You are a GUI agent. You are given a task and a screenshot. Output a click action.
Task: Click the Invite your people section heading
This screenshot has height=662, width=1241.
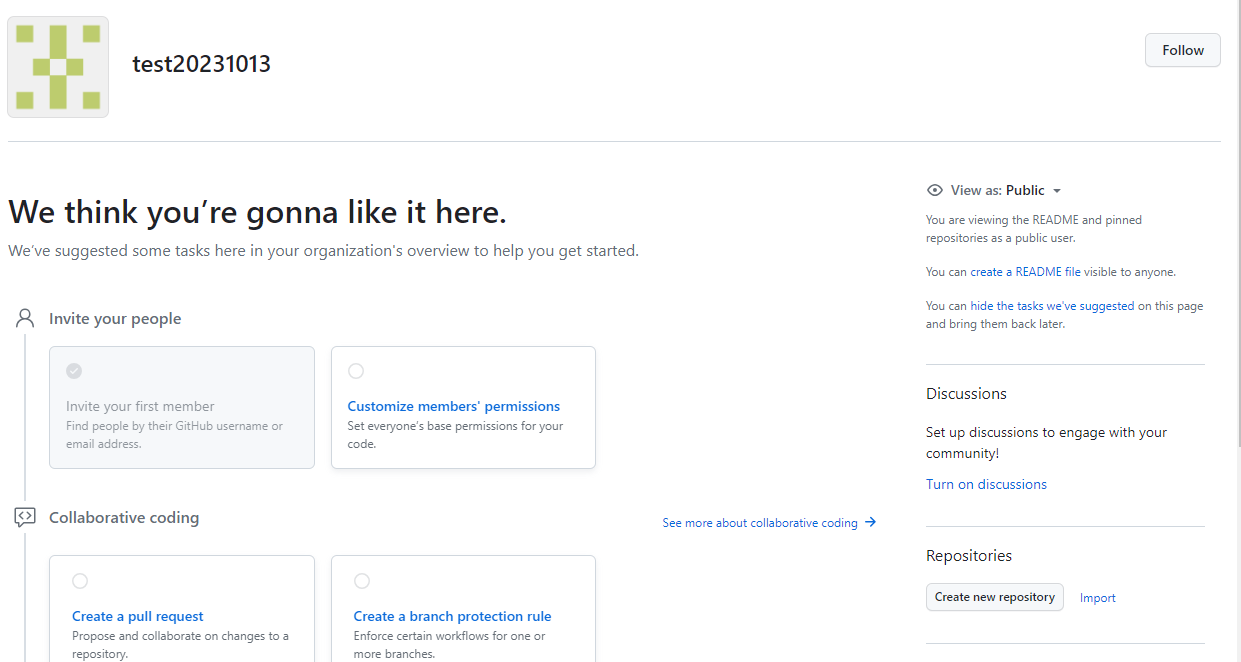coord(115,319)
